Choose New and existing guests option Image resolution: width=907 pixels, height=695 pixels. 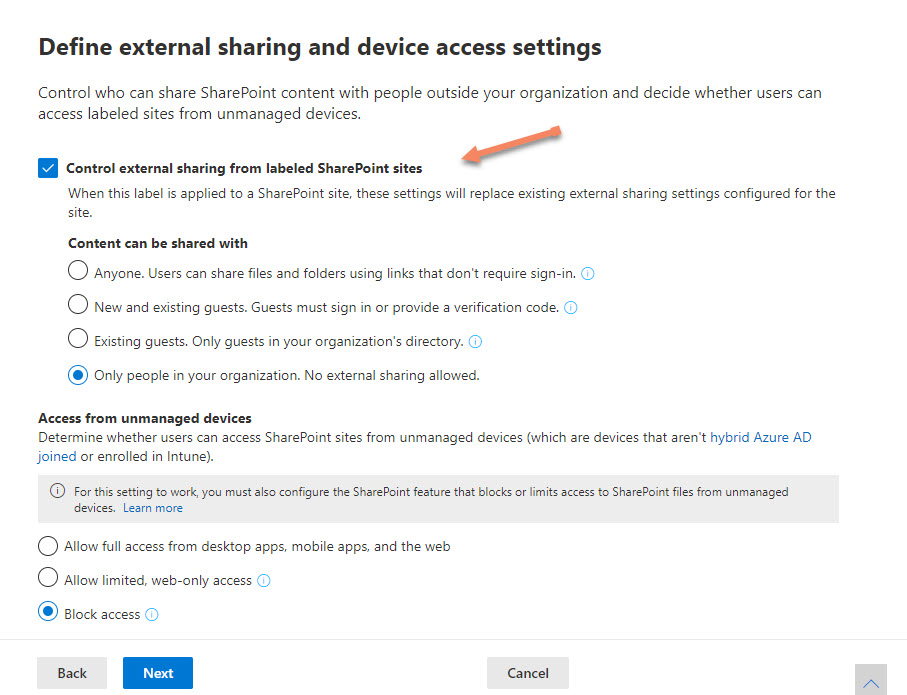coord(78,304)
